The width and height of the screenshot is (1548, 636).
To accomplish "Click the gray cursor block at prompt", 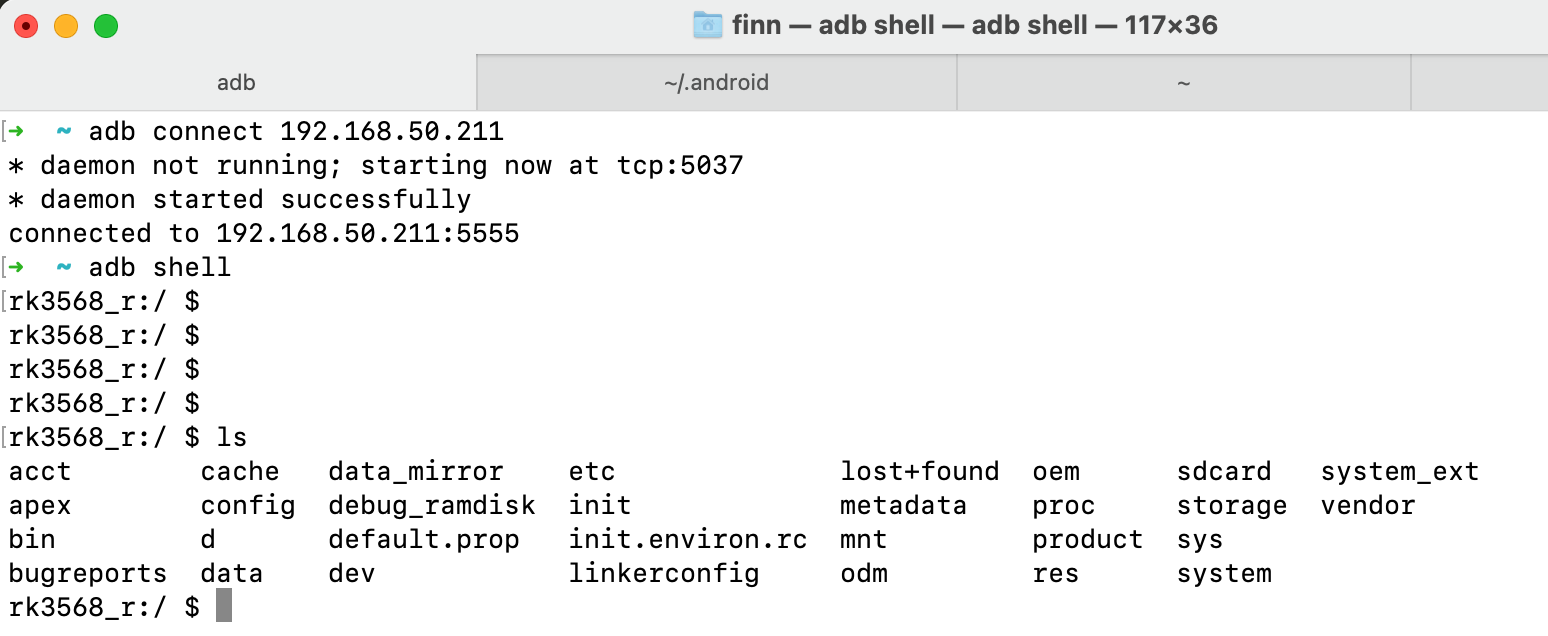I will click(x=224, y=606).
